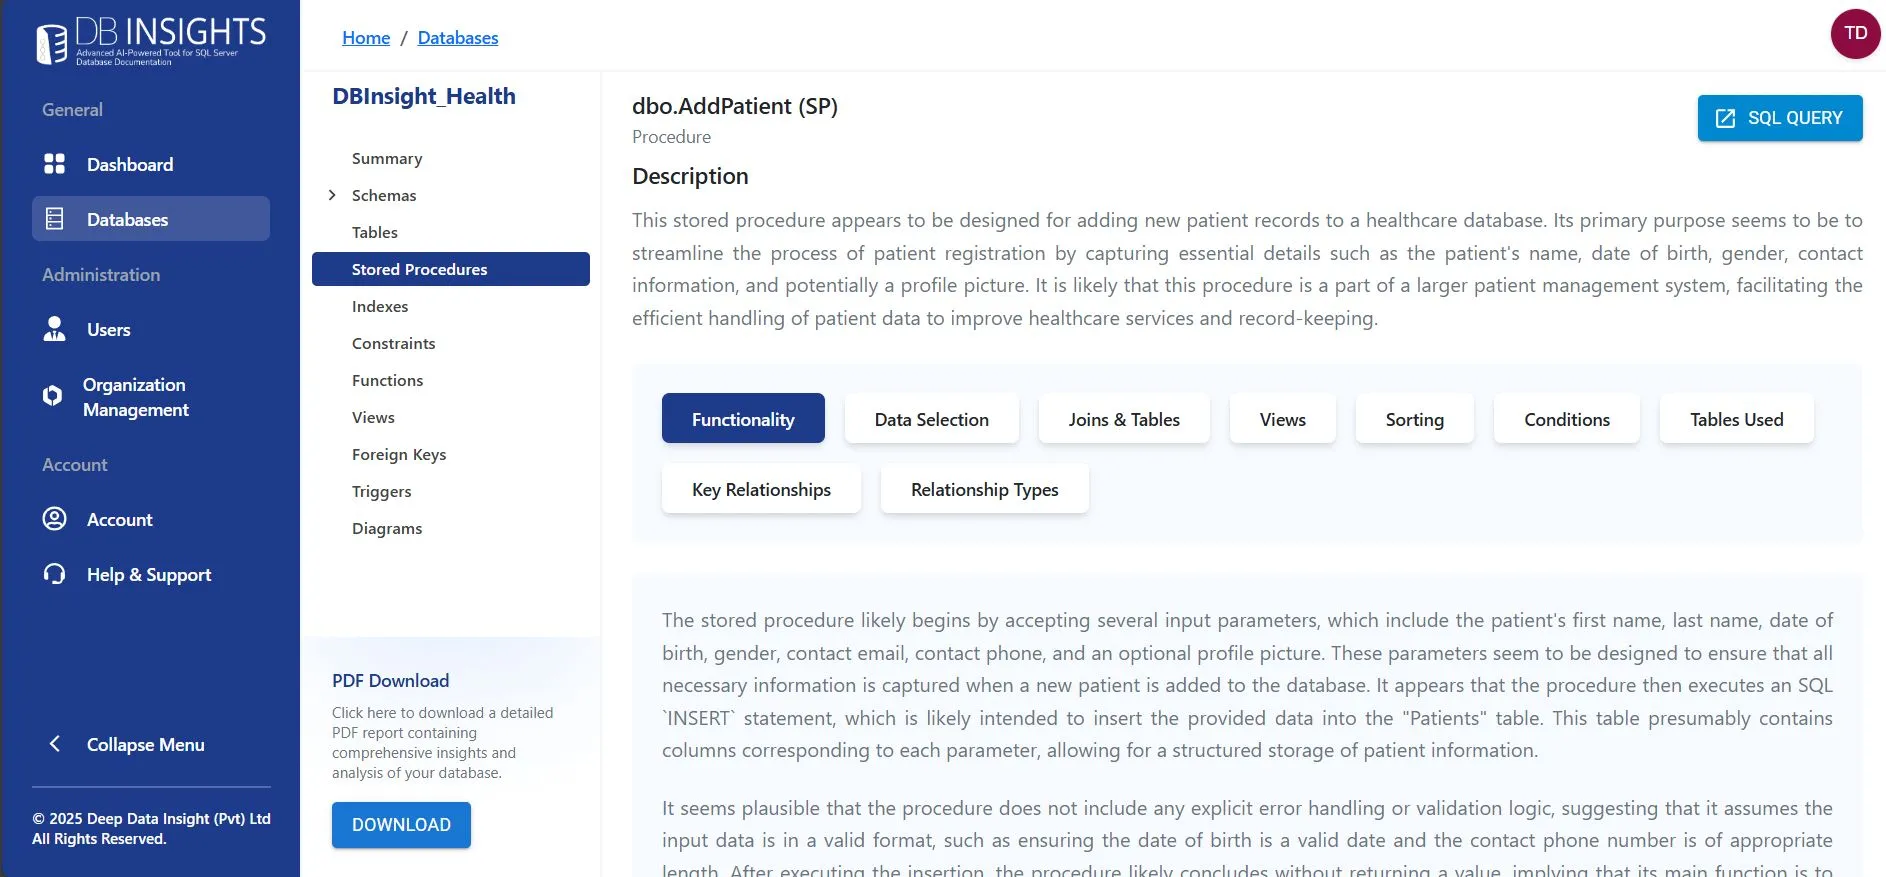
Task: Open the Schemas section
Action: tap(384, 195)
